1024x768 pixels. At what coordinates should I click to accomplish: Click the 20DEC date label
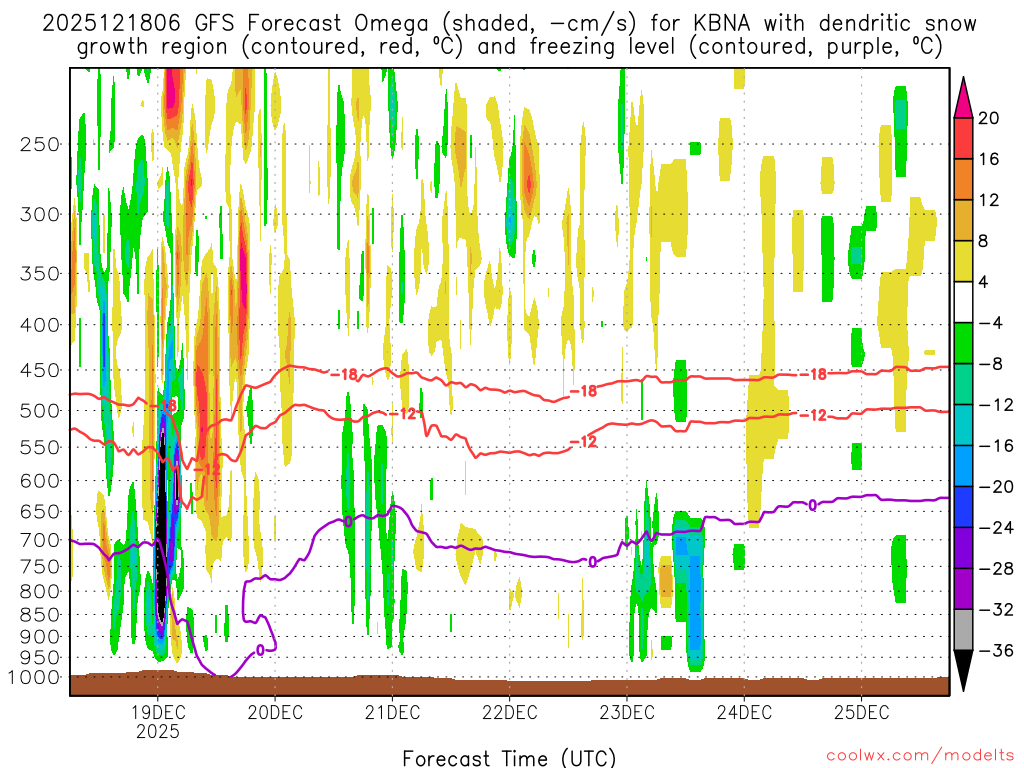pos(275,712)
